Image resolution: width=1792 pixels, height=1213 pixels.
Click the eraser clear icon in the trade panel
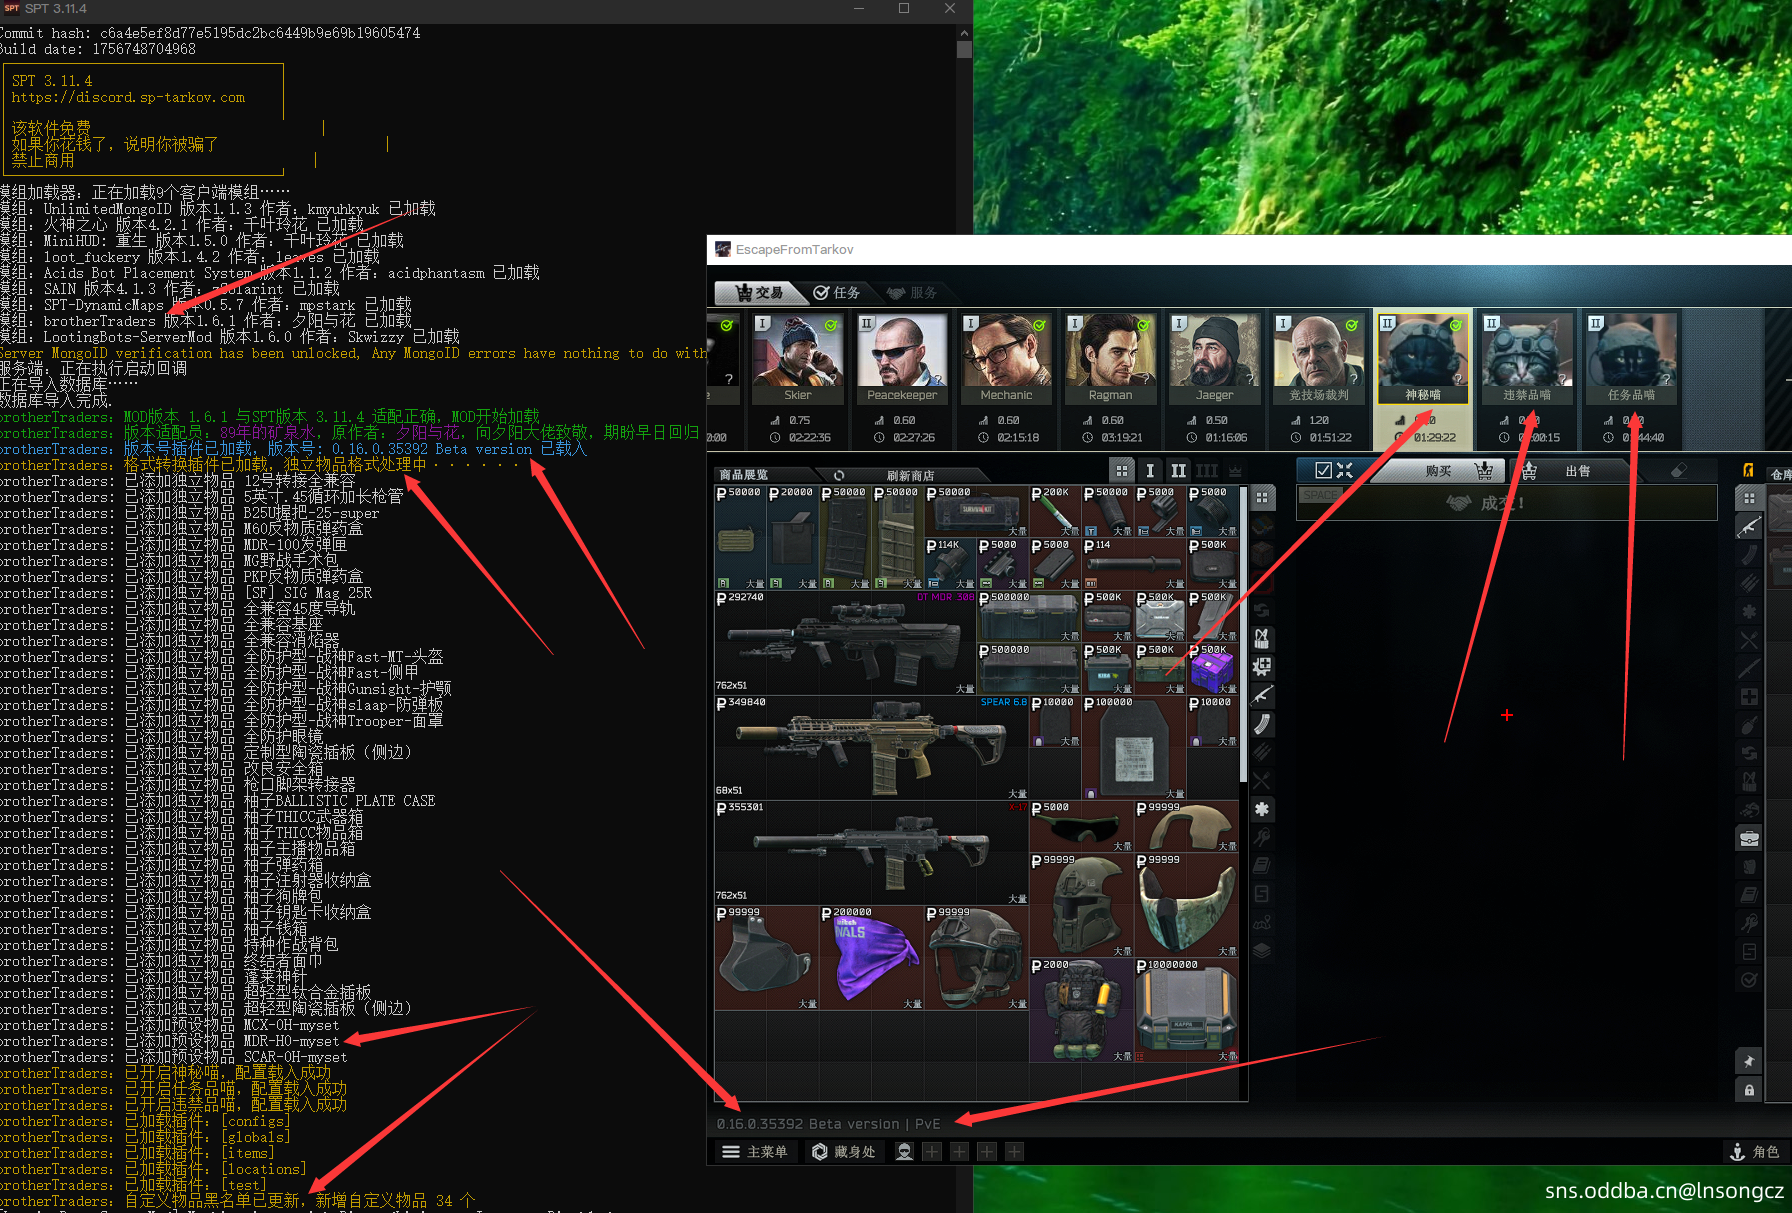(x=1679, y=471)
